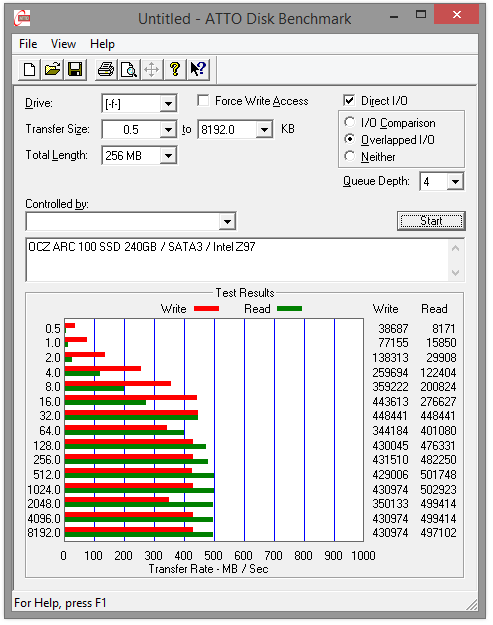The width and height of the screenshot is (493, 625).
Task: Click the read value 8171
Action: [444, 328]
